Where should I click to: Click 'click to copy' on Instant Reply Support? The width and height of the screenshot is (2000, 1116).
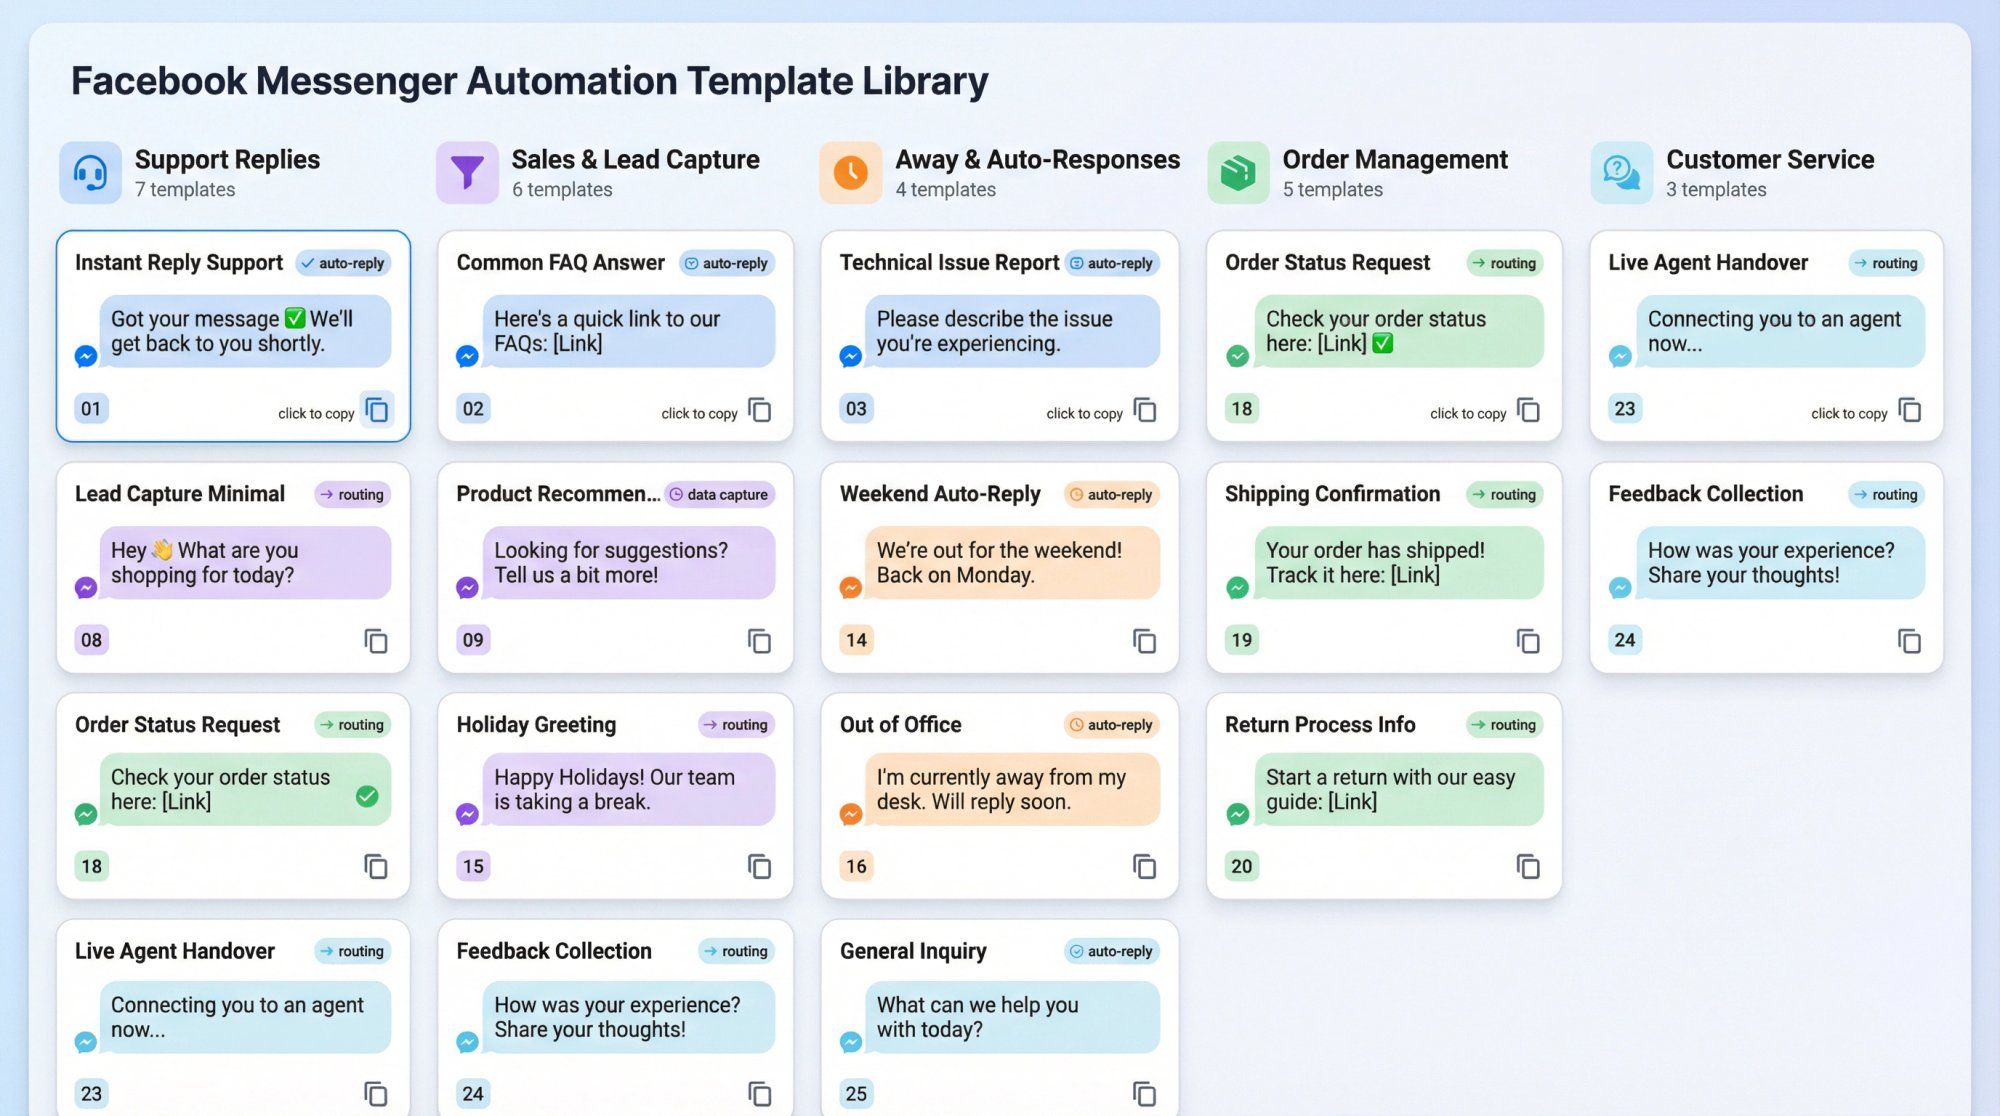point(316,413)
